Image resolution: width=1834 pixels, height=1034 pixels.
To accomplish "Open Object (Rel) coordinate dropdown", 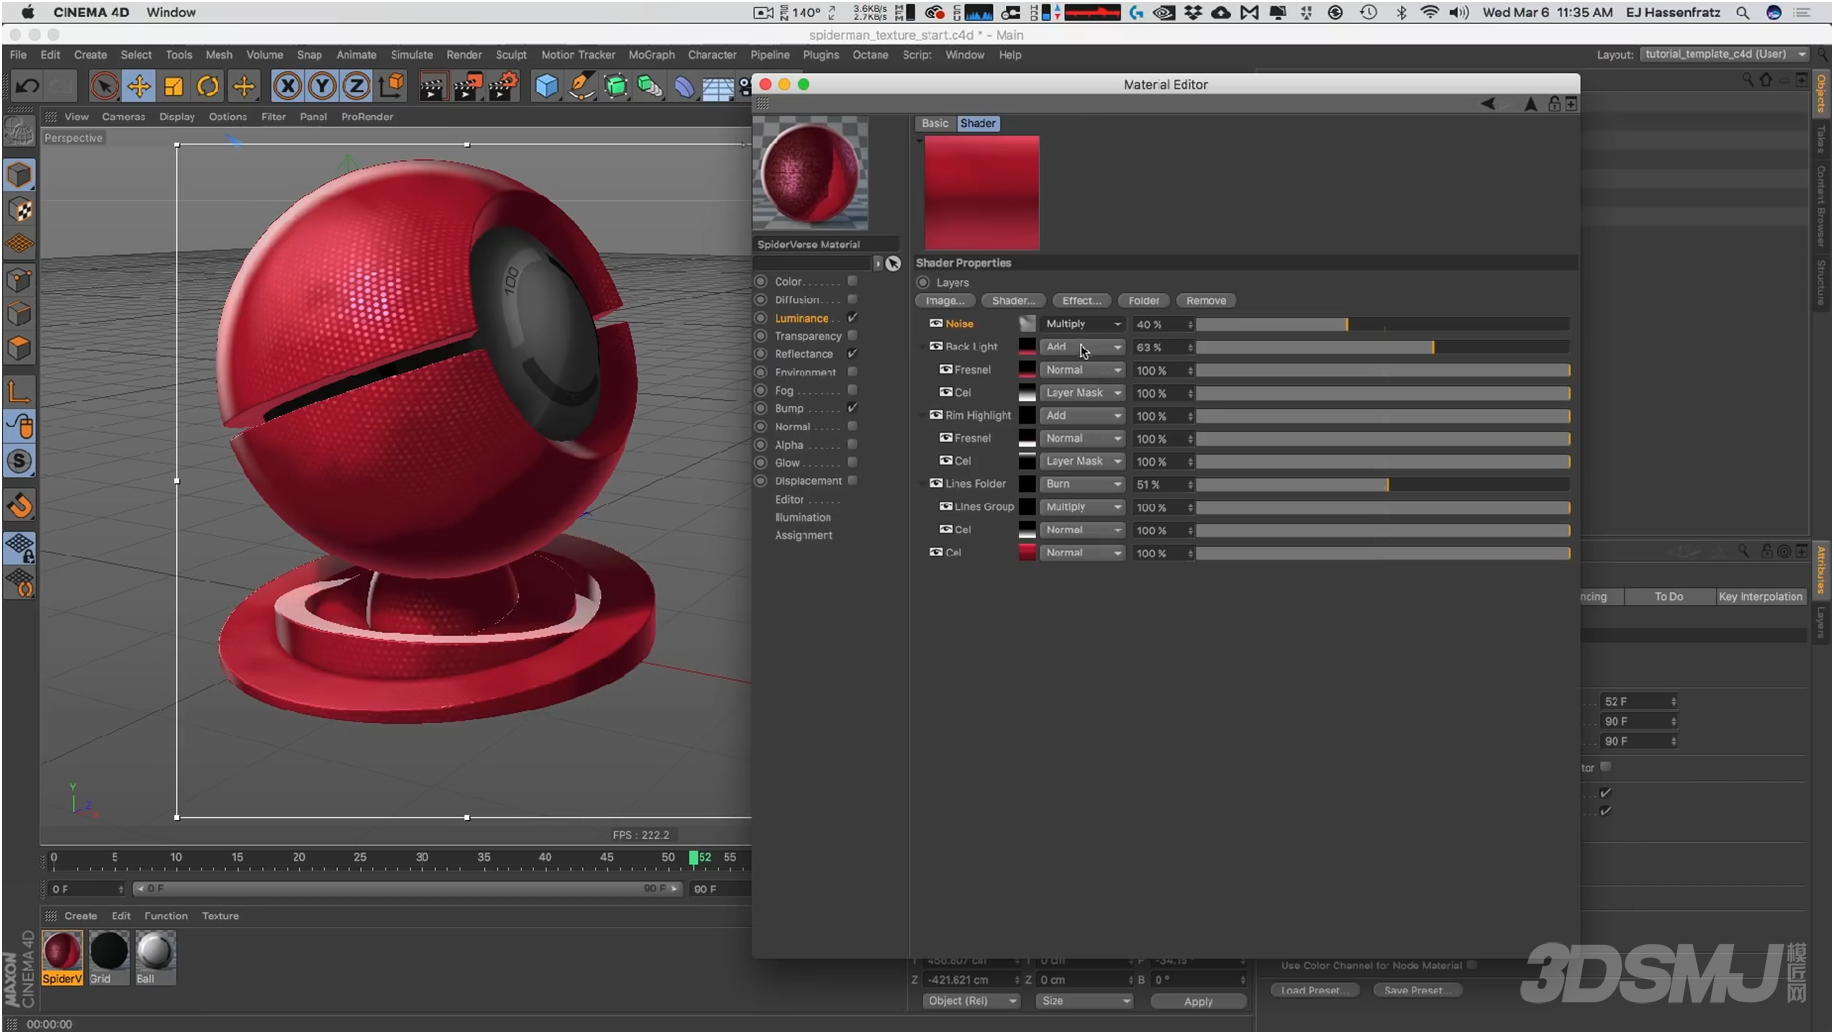I will click(x=971, y=1001).
